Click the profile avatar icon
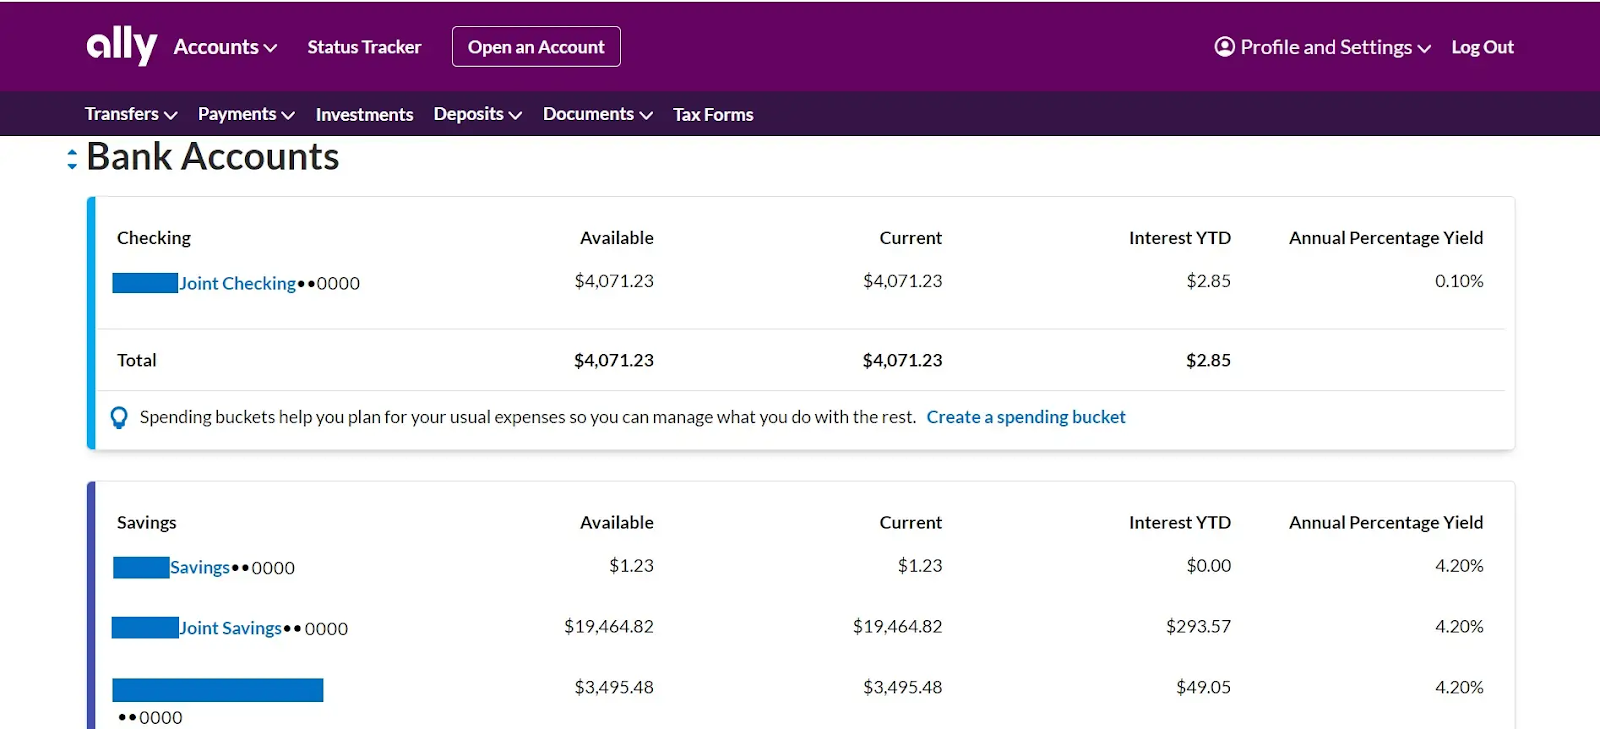The image size is (1600, 729). (1224, 47)
